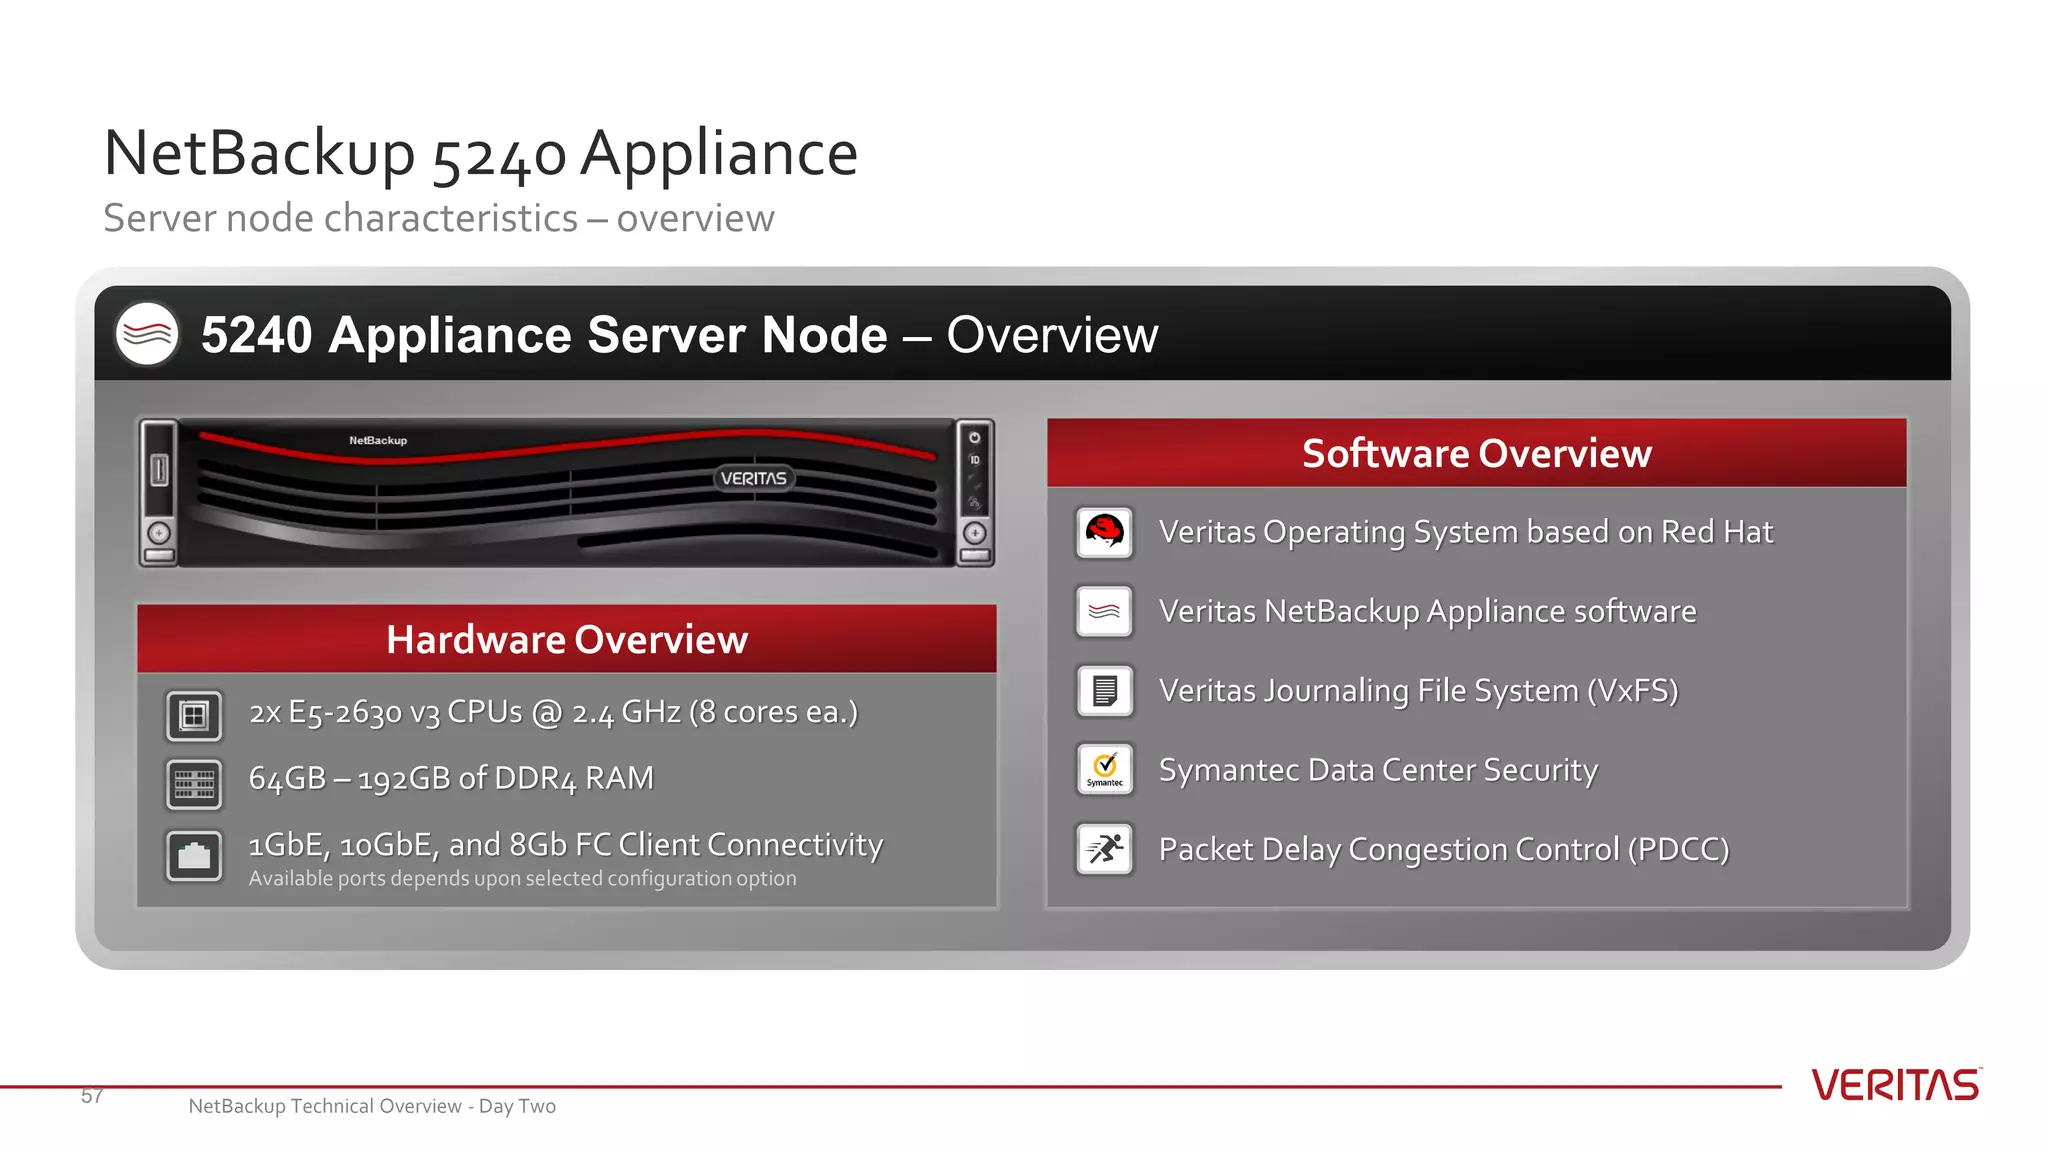Click the VERITAS badge on appliance bezel

[754, 478]
